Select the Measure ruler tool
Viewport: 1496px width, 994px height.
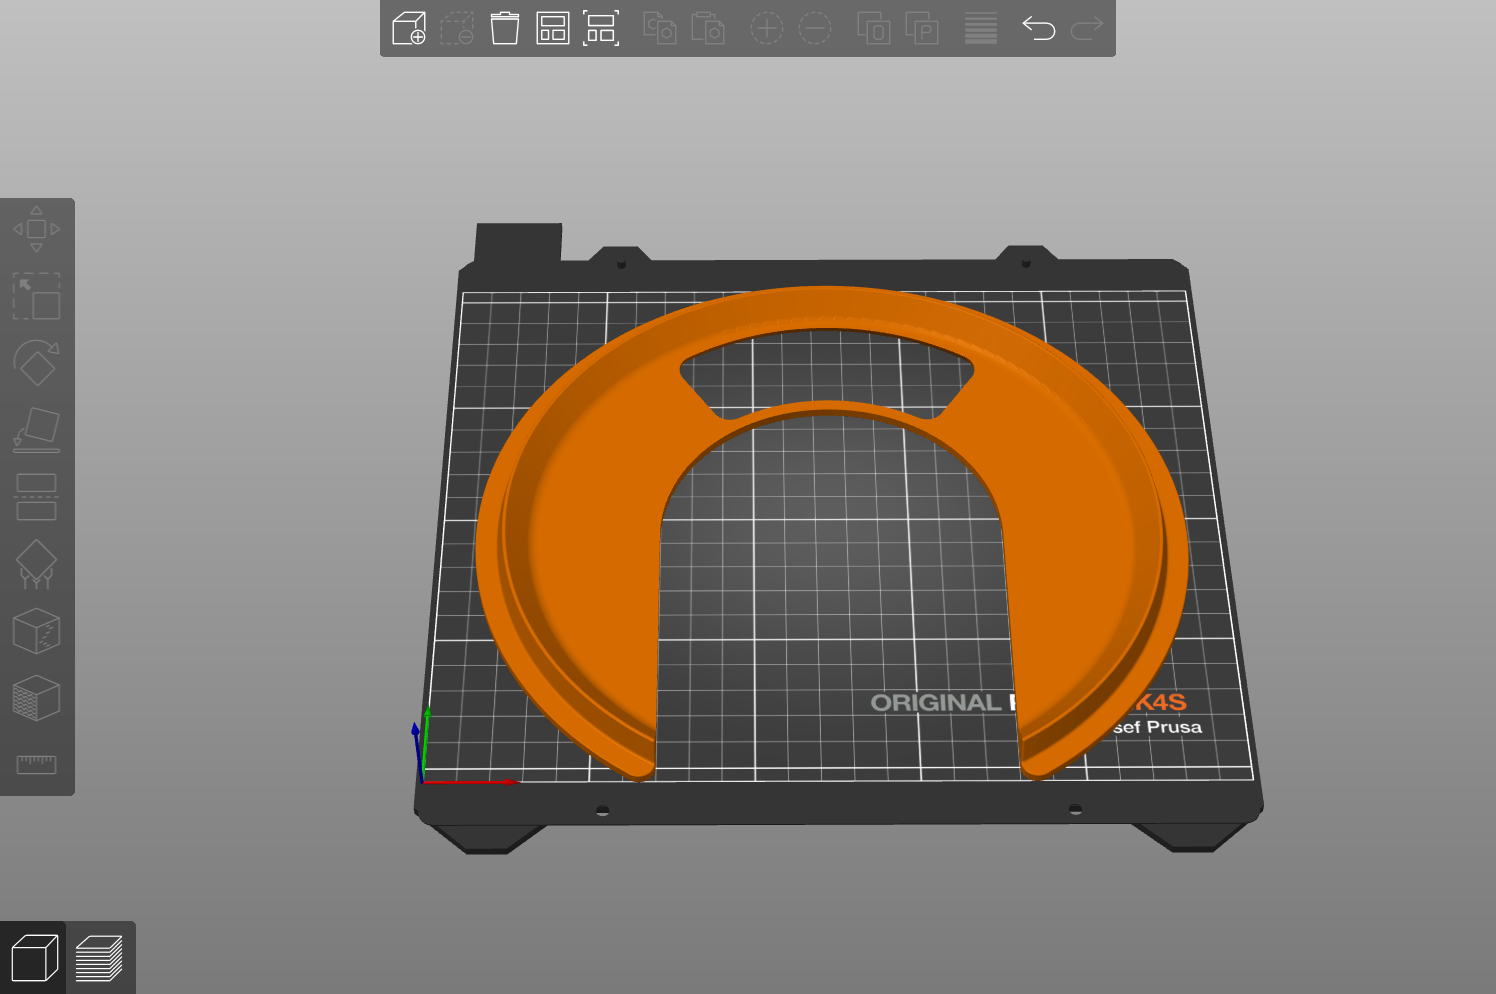36,765
